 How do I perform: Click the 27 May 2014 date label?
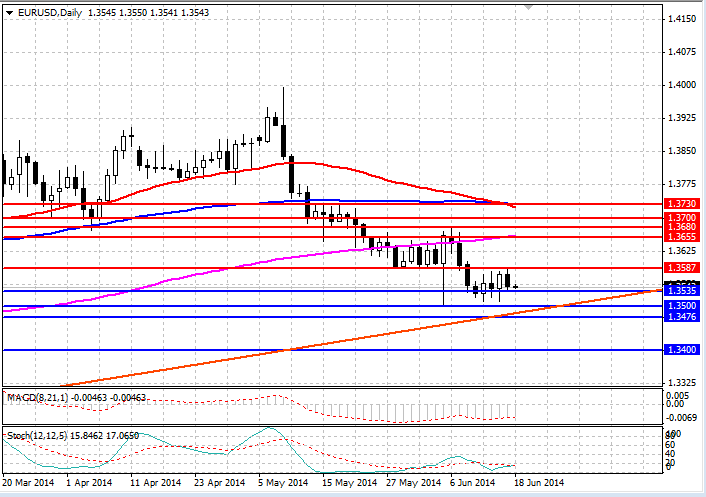point(414,483)
